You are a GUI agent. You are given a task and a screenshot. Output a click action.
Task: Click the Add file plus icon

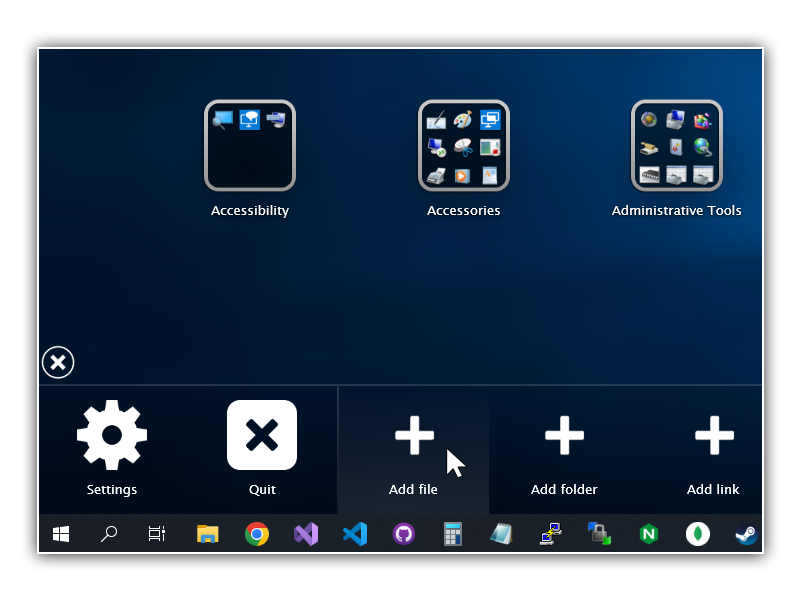click(414, 435)
